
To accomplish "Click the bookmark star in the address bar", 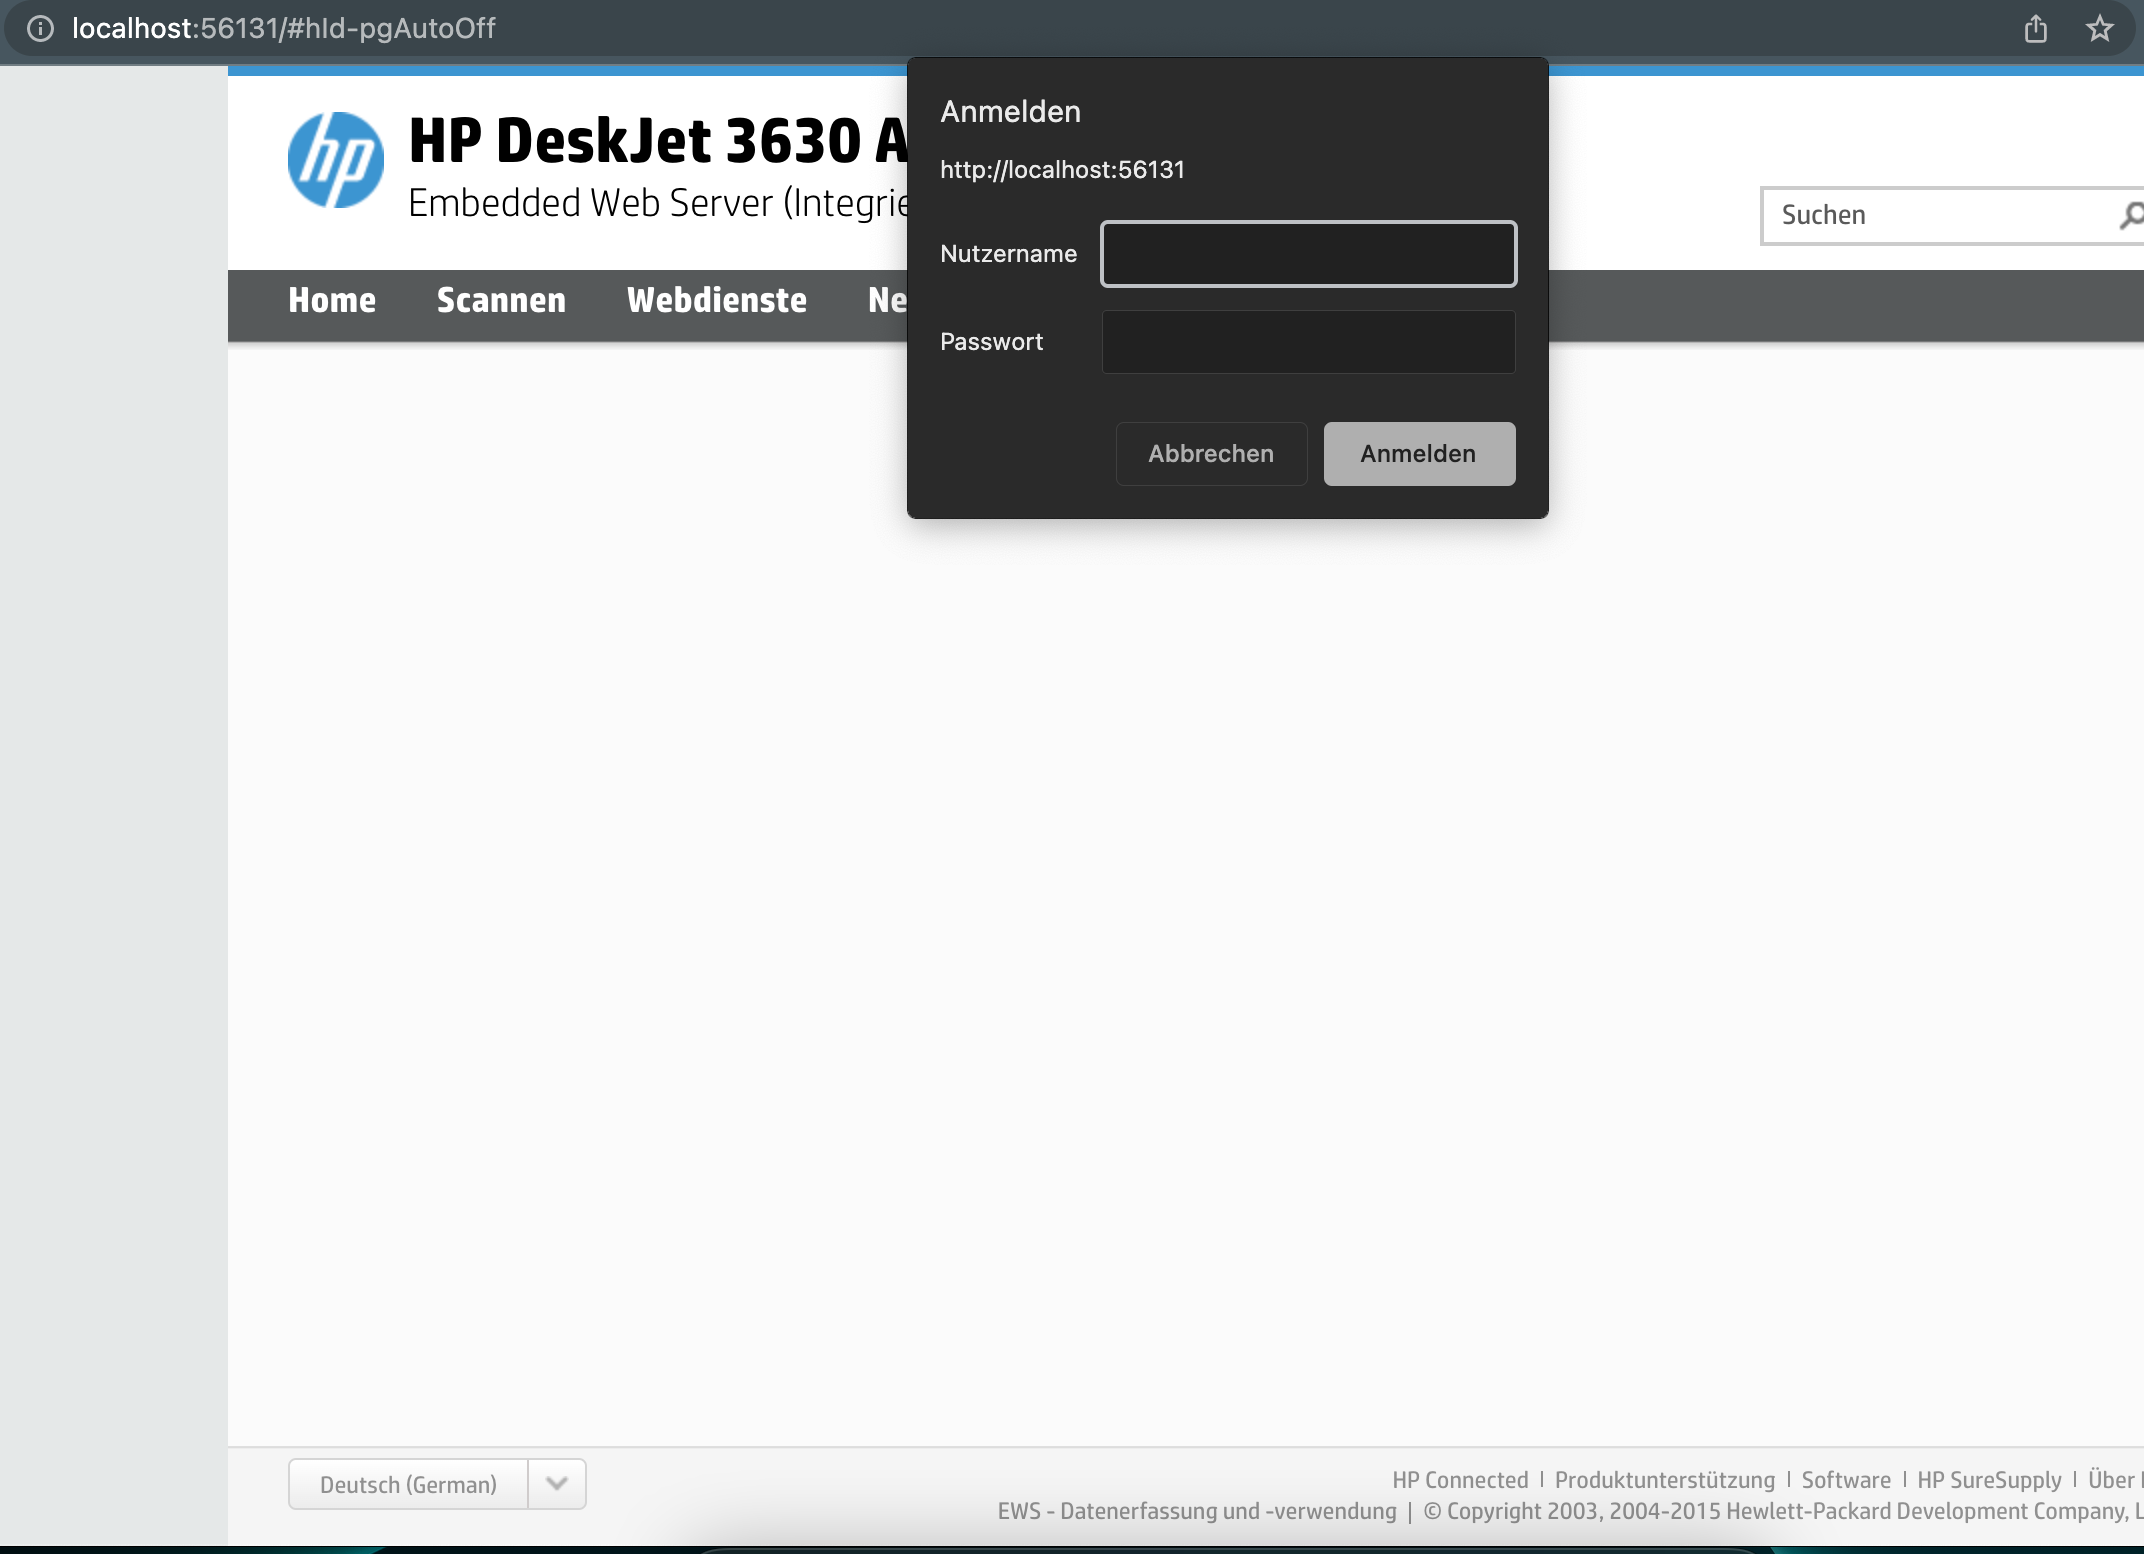I will coord(2099,28).
